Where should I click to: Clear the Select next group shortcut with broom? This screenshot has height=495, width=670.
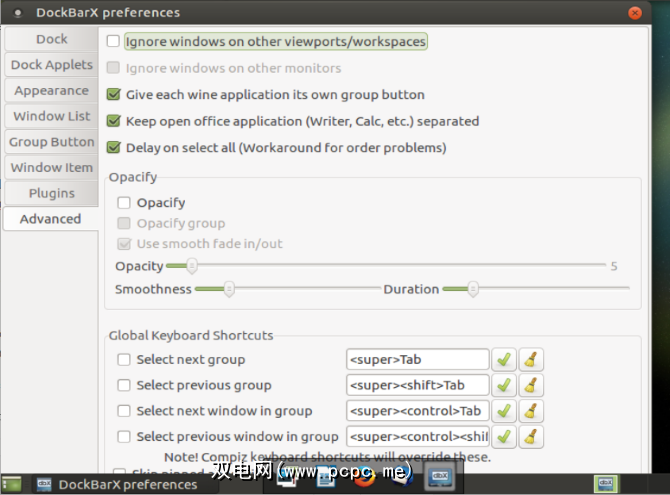[x=531, y=359]
